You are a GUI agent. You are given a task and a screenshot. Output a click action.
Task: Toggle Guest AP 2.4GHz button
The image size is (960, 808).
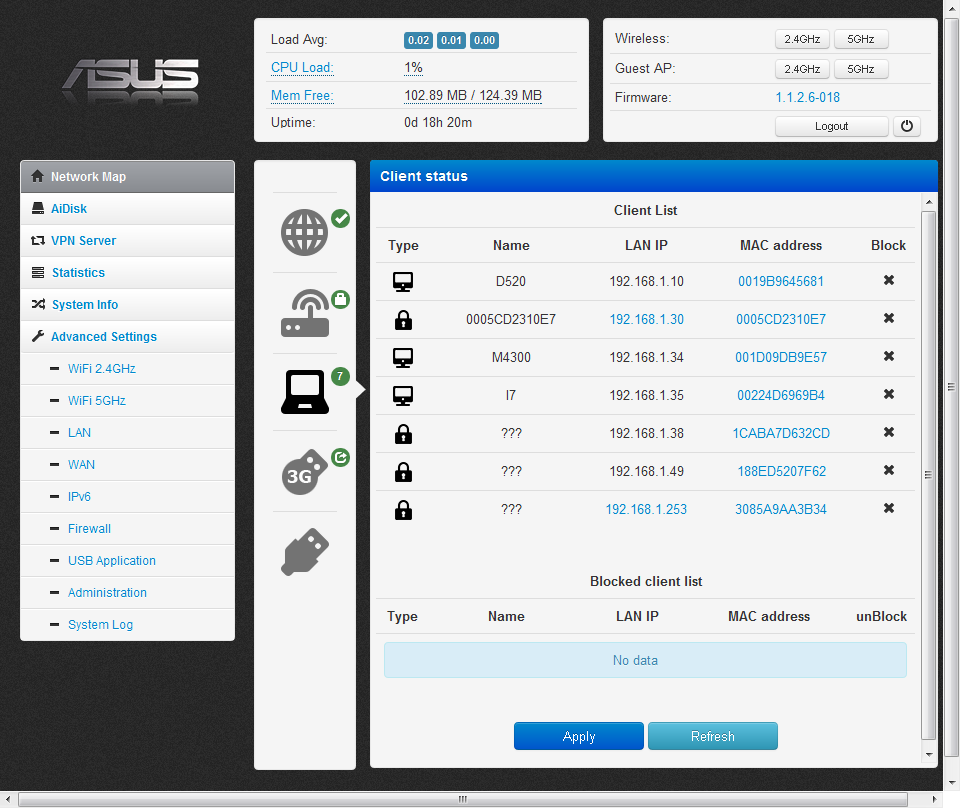[802, 70]
